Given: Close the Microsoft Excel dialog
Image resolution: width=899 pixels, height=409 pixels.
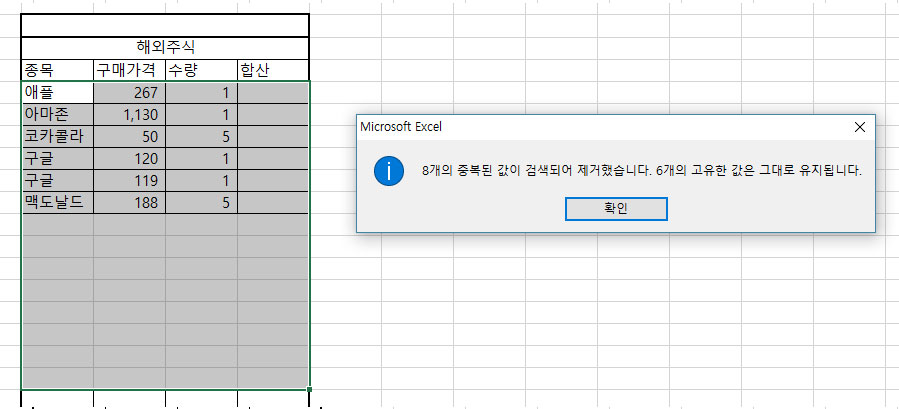Looking at the screenshot, I should [859, 127].
